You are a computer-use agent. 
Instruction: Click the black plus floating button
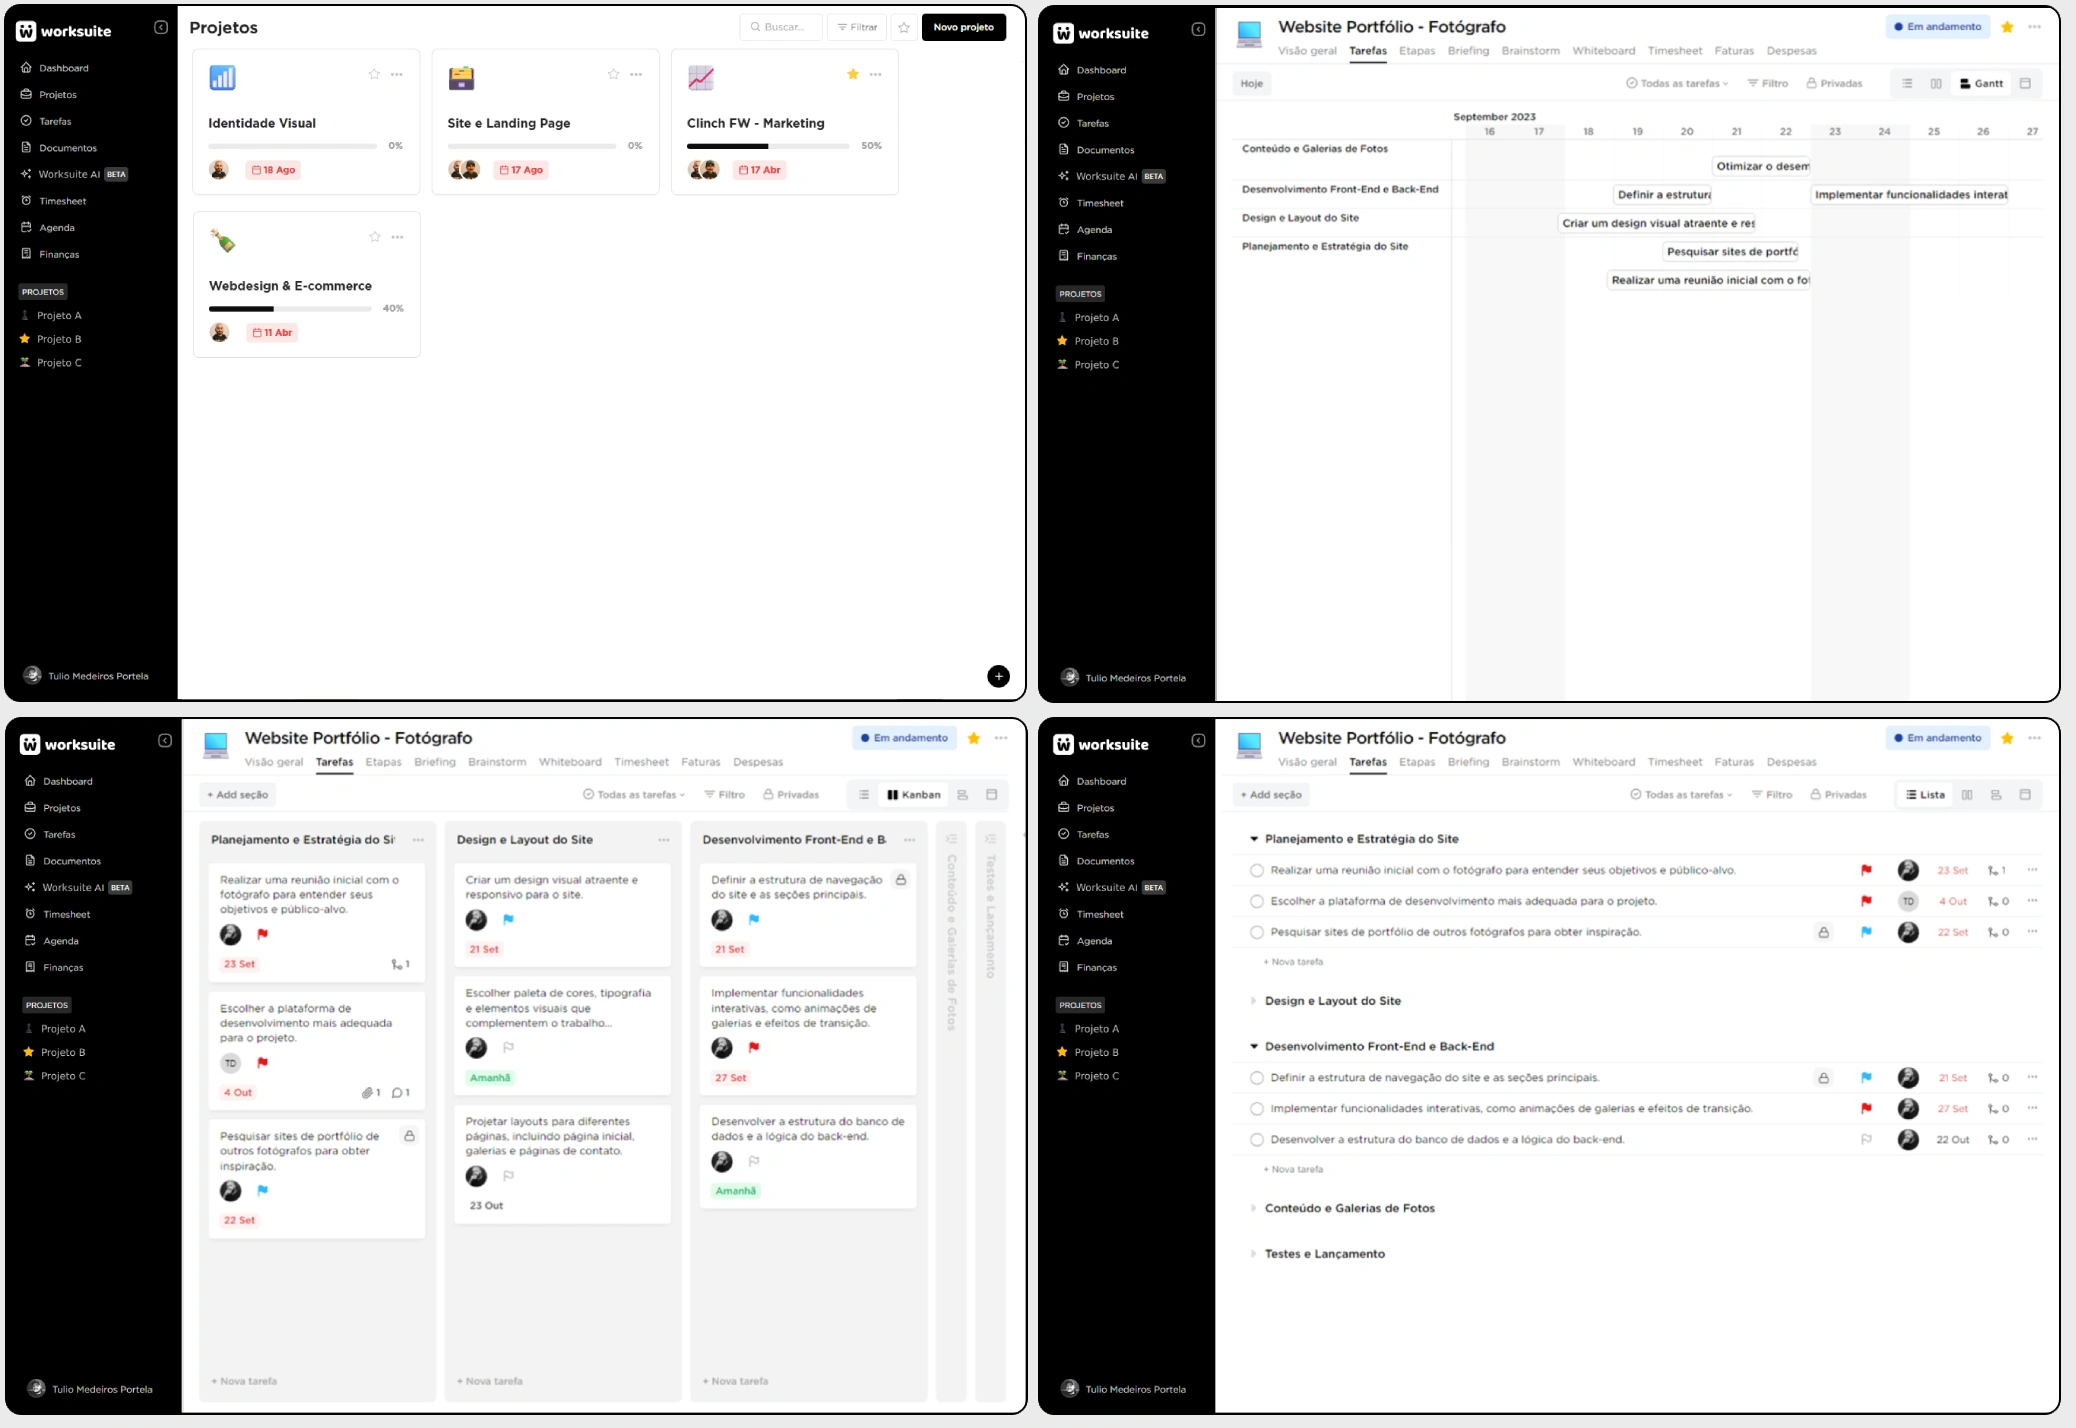998,676
